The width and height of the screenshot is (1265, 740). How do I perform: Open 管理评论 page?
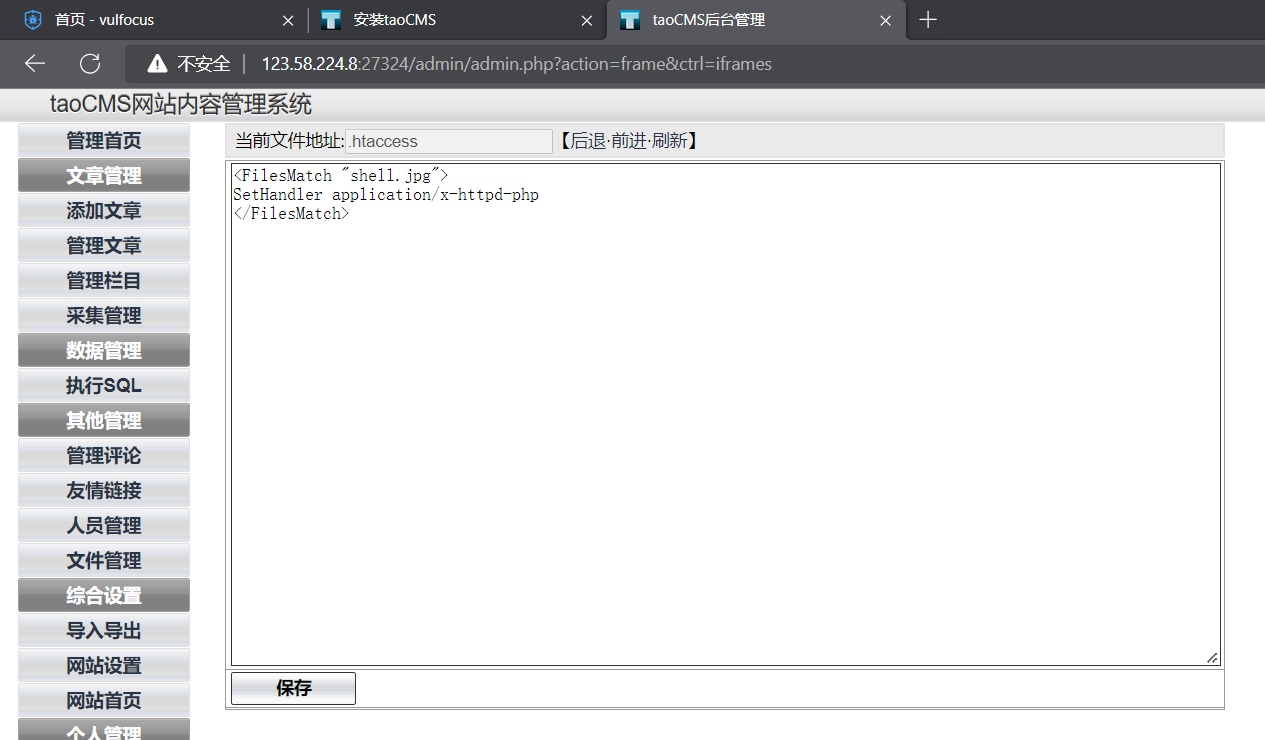point(104,455)
